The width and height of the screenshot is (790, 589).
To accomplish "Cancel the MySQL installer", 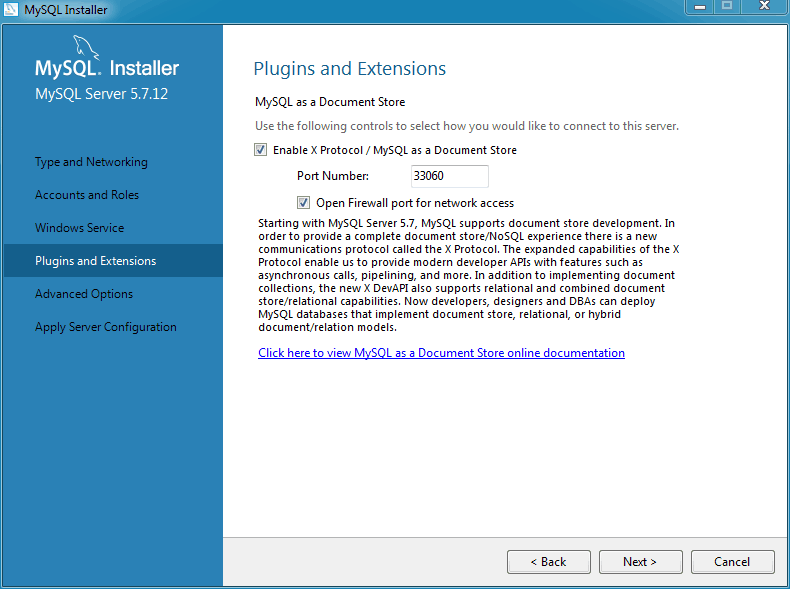I will (733, 562).
